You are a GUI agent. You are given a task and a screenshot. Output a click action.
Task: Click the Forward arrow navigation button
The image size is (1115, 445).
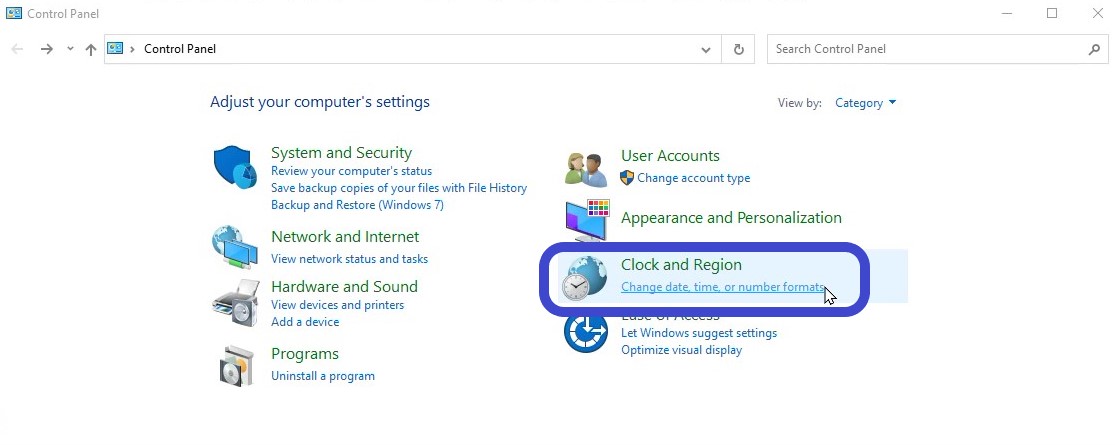coord(47,49)
